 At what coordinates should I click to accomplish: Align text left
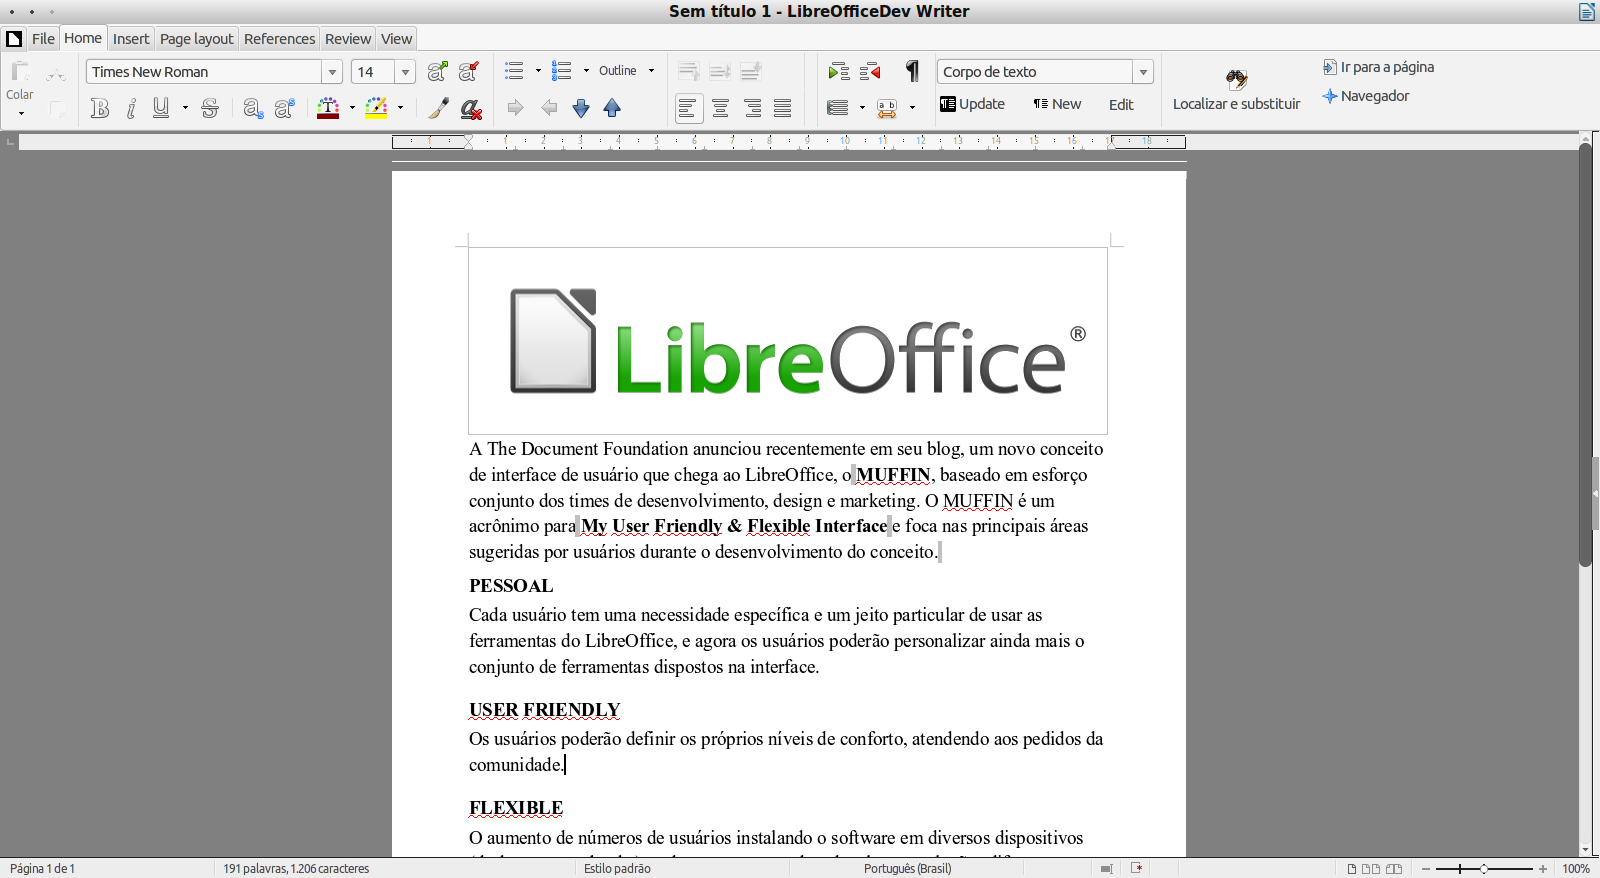click(688, 108)
